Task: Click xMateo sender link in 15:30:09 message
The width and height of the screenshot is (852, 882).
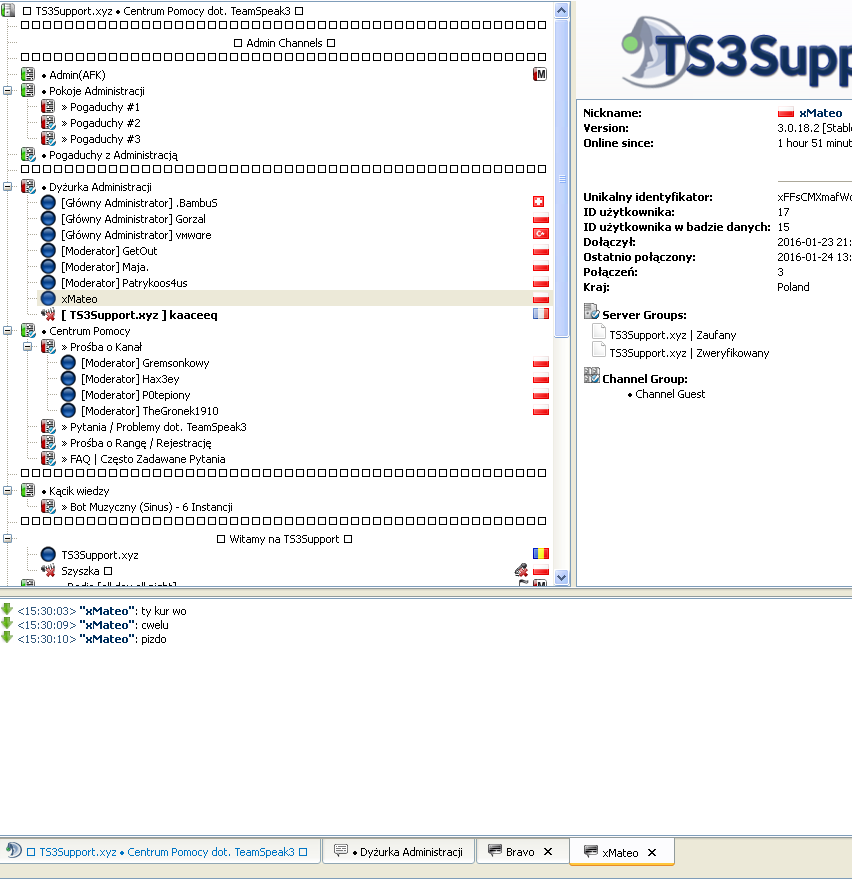Action: click(107, 625)
